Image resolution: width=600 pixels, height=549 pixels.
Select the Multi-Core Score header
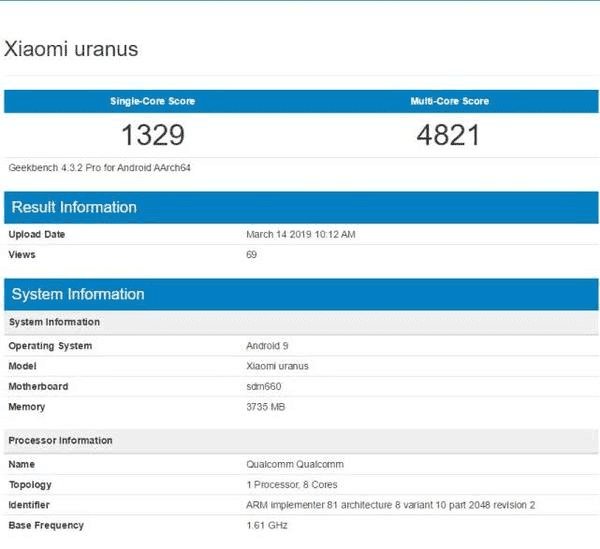(x=449, y=101)
